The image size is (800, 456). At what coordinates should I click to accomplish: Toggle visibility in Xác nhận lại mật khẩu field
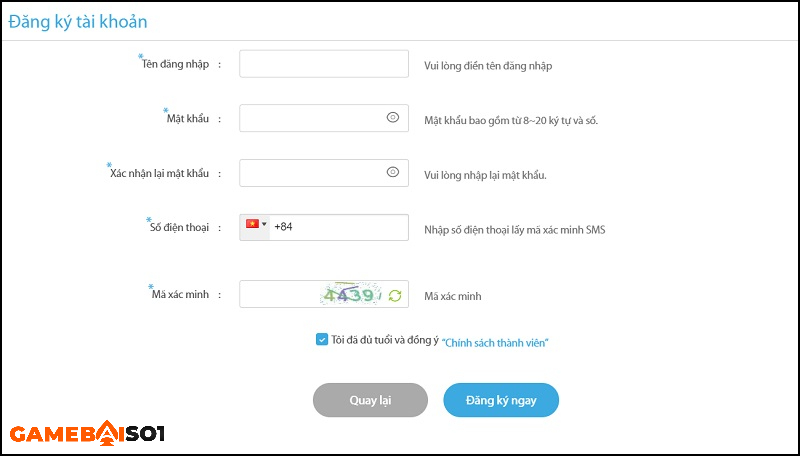392,172
